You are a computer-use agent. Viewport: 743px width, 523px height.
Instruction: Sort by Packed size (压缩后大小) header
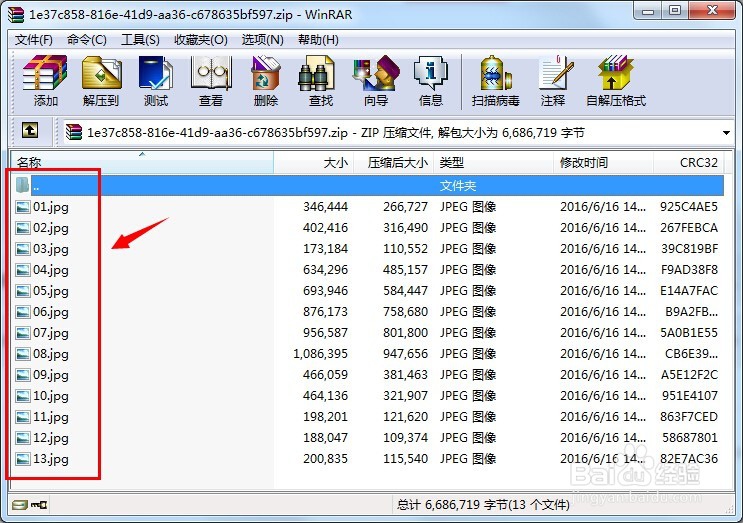point(393,162)
